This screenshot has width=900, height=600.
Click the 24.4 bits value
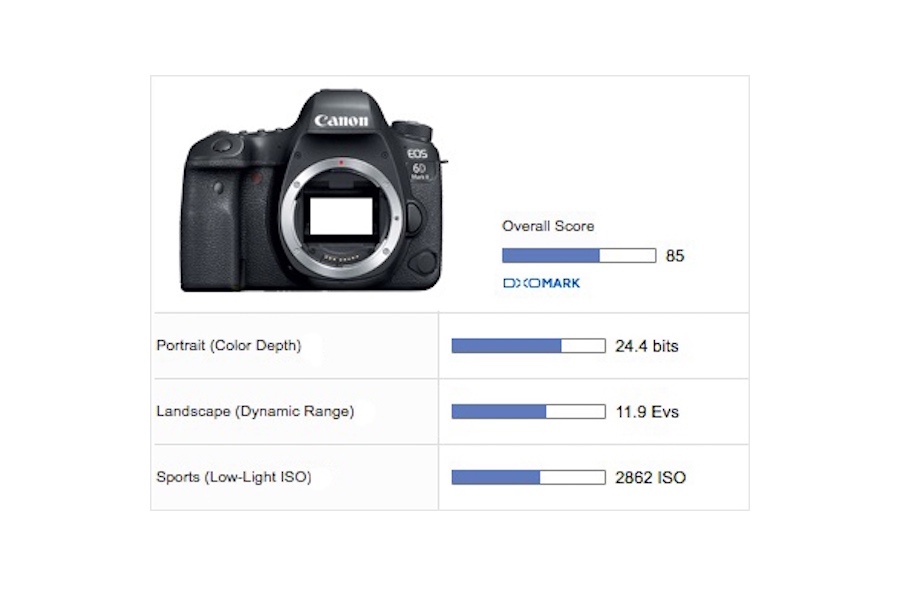pos(647,346)
